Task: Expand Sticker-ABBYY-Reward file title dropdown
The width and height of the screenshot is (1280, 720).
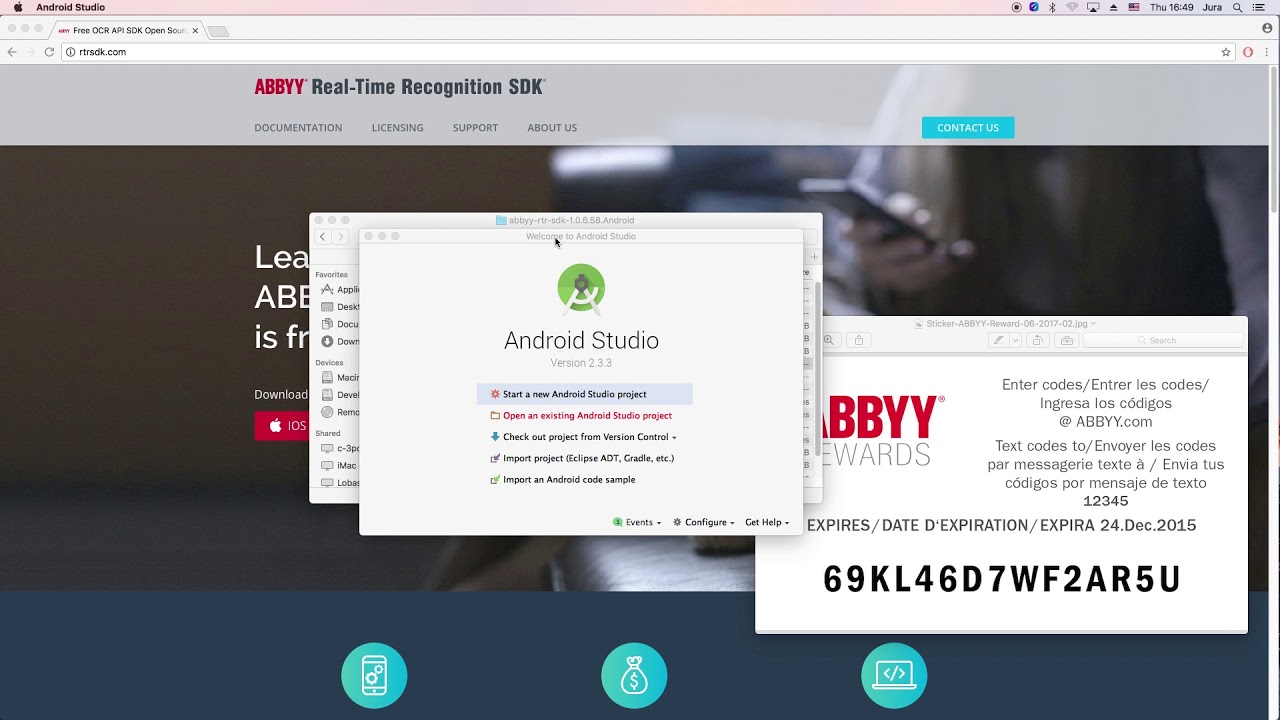Action: pyautogui.click(x=1093, y=324)
